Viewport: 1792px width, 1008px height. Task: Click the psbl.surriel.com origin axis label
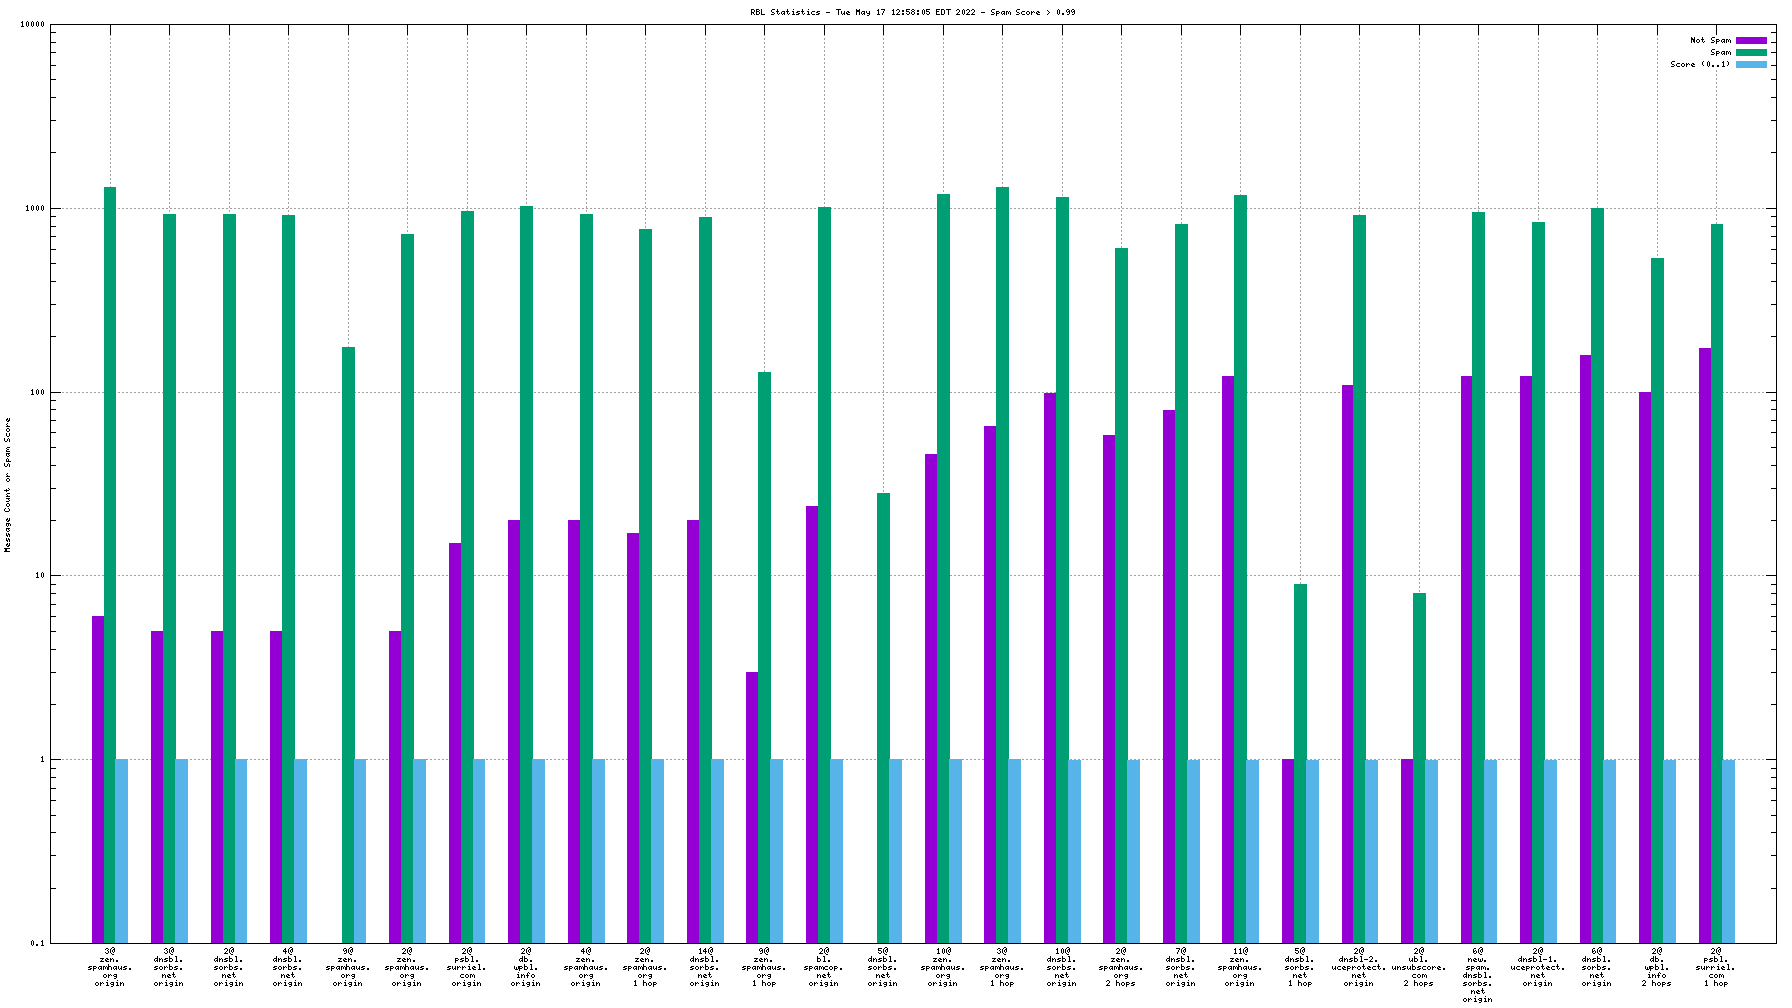tap(467, 967)
